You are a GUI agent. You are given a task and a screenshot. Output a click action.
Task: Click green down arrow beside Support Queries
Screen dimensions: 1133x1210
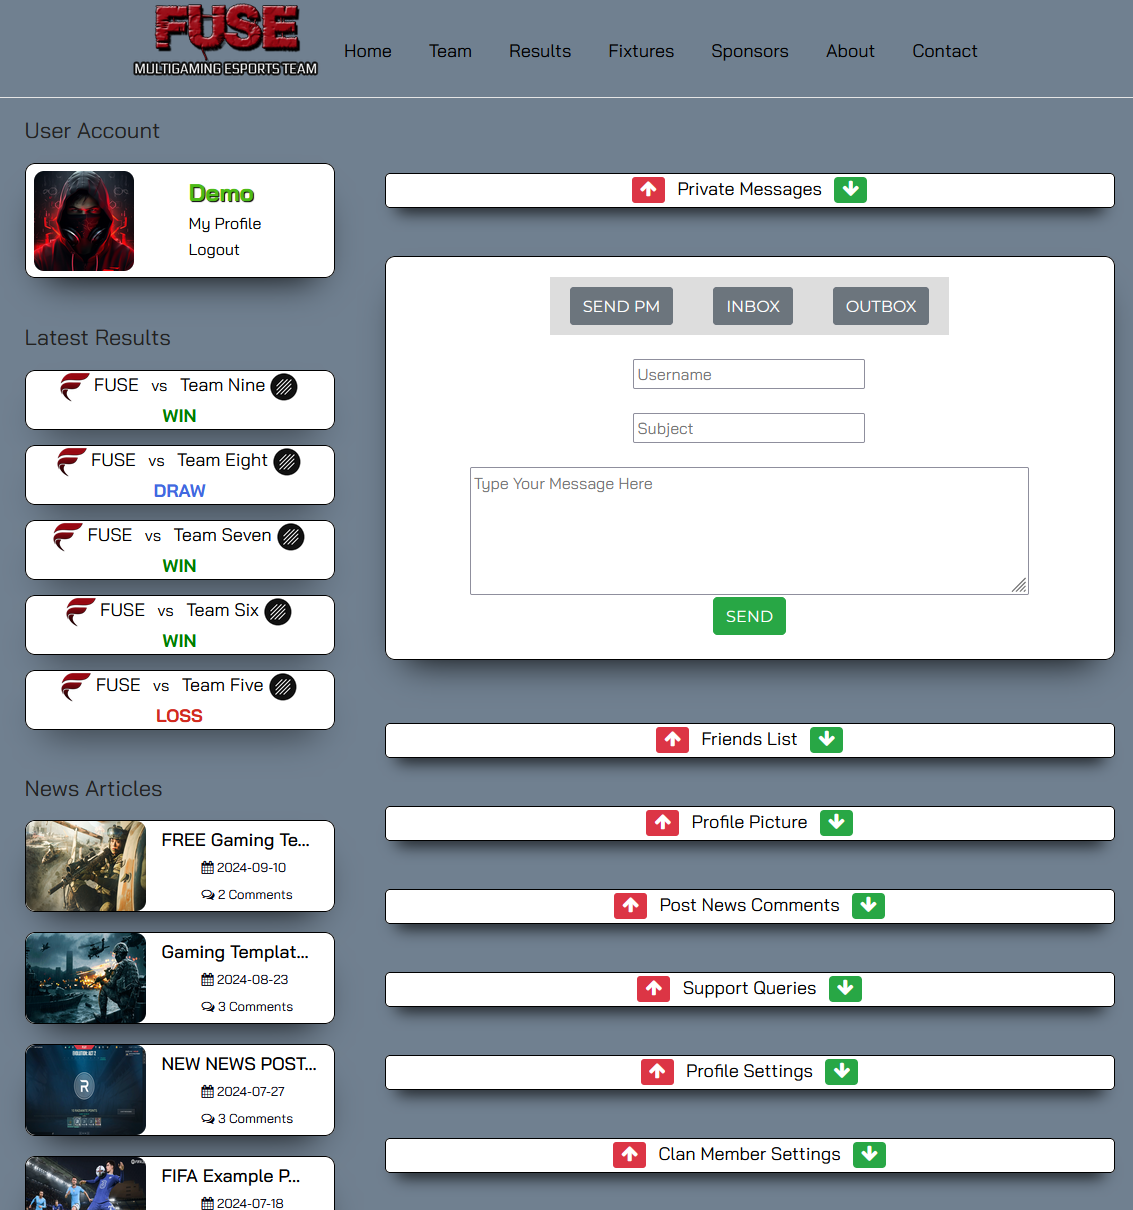pyautogui.click(x=845, y=989)
